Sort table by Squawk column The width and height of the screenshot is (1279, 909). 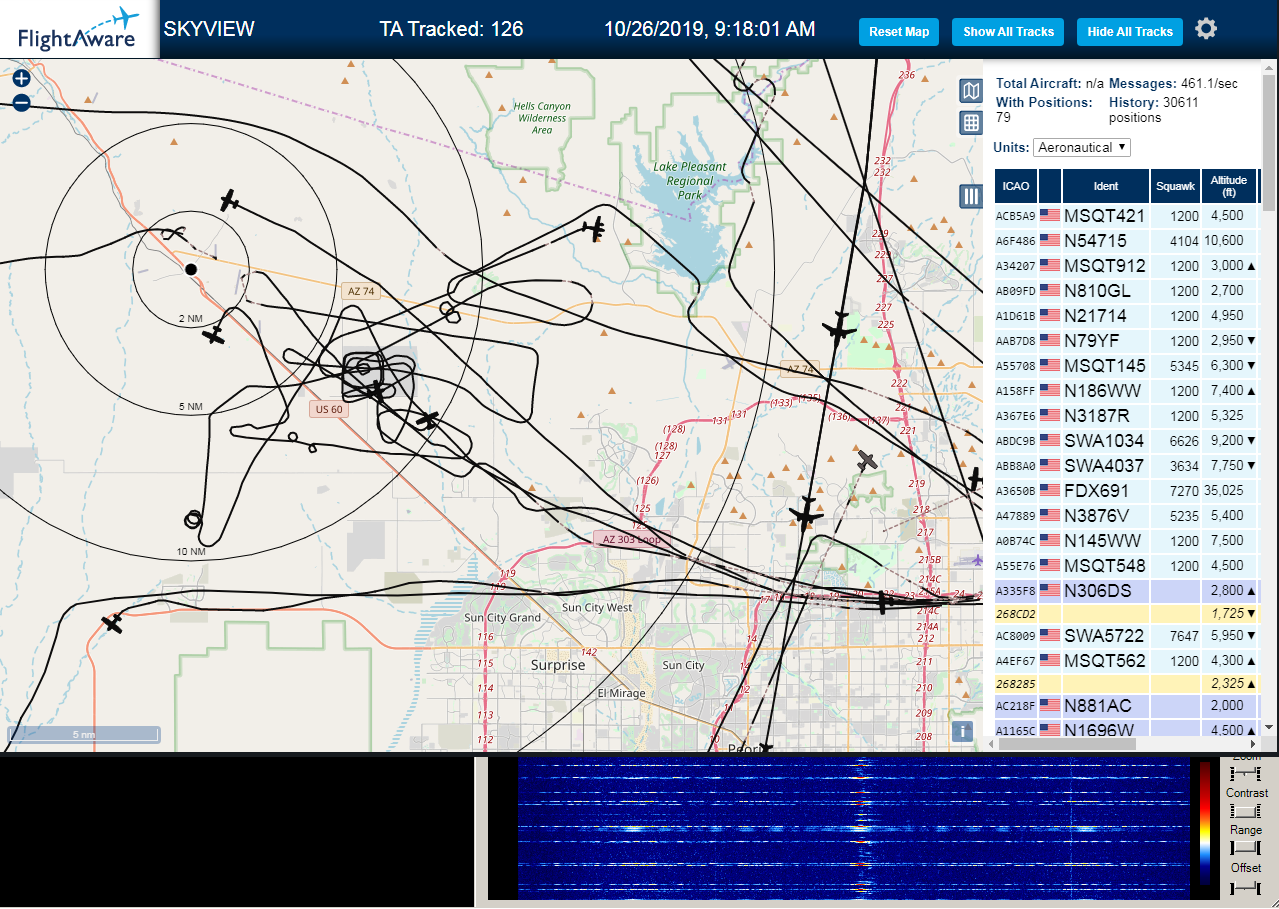click(x=1175, y=186)
